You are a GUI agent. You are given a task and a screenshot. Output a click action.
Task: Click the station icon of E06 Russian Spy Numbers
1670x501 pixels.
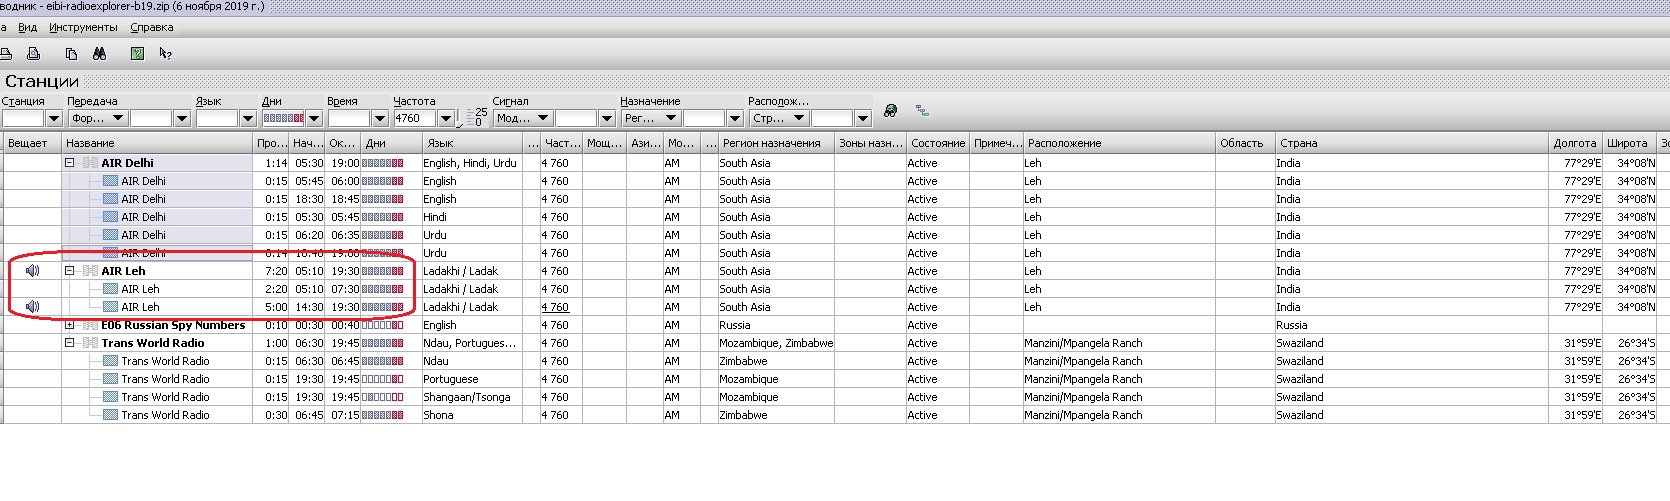[90, 325]
